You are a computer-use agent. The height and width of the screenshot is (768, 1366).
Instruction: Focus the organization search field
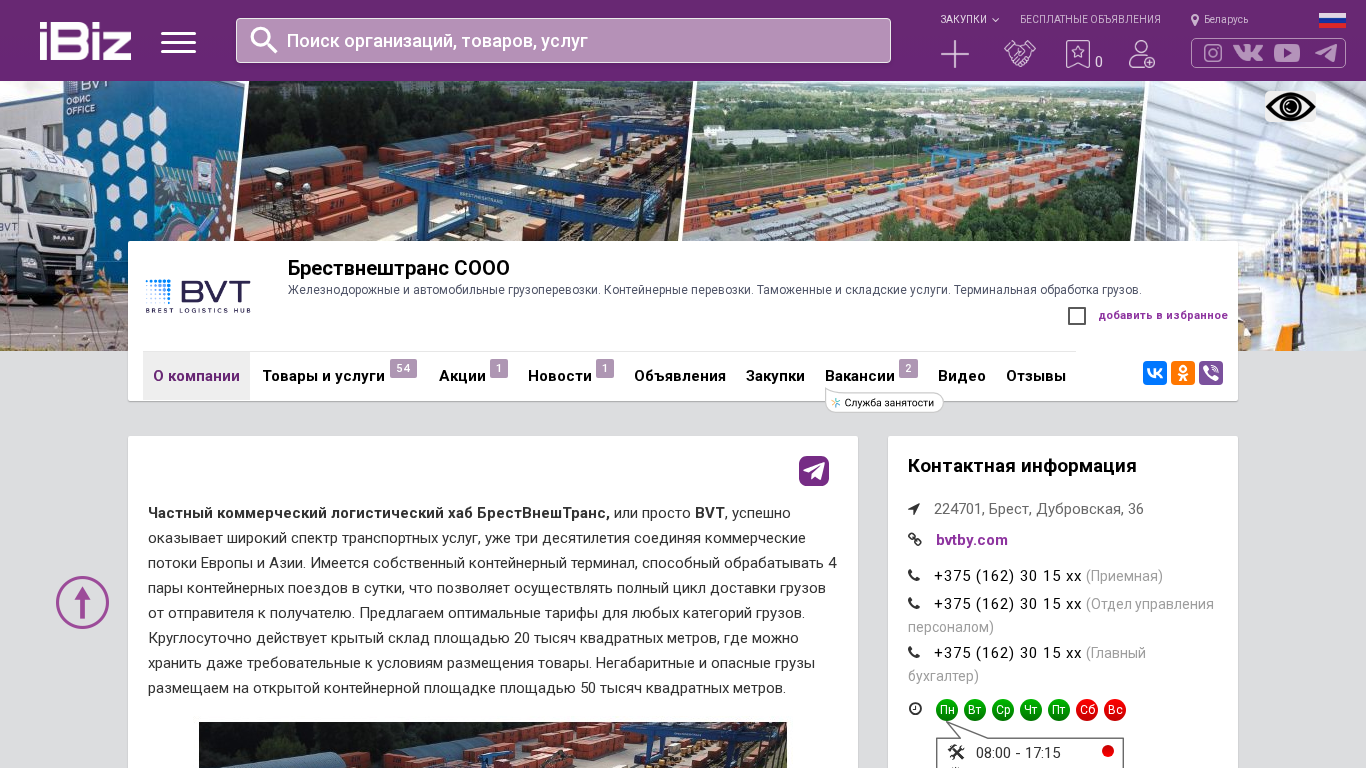563,40
